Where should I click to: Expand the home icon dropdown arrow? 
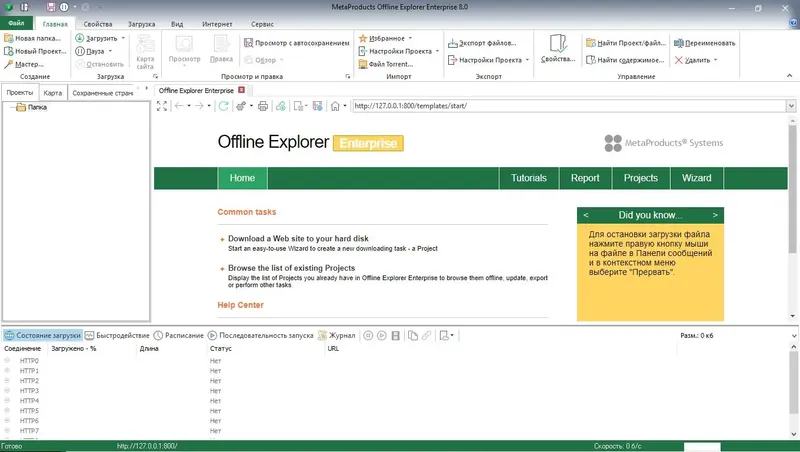click(x=345, y=106)
